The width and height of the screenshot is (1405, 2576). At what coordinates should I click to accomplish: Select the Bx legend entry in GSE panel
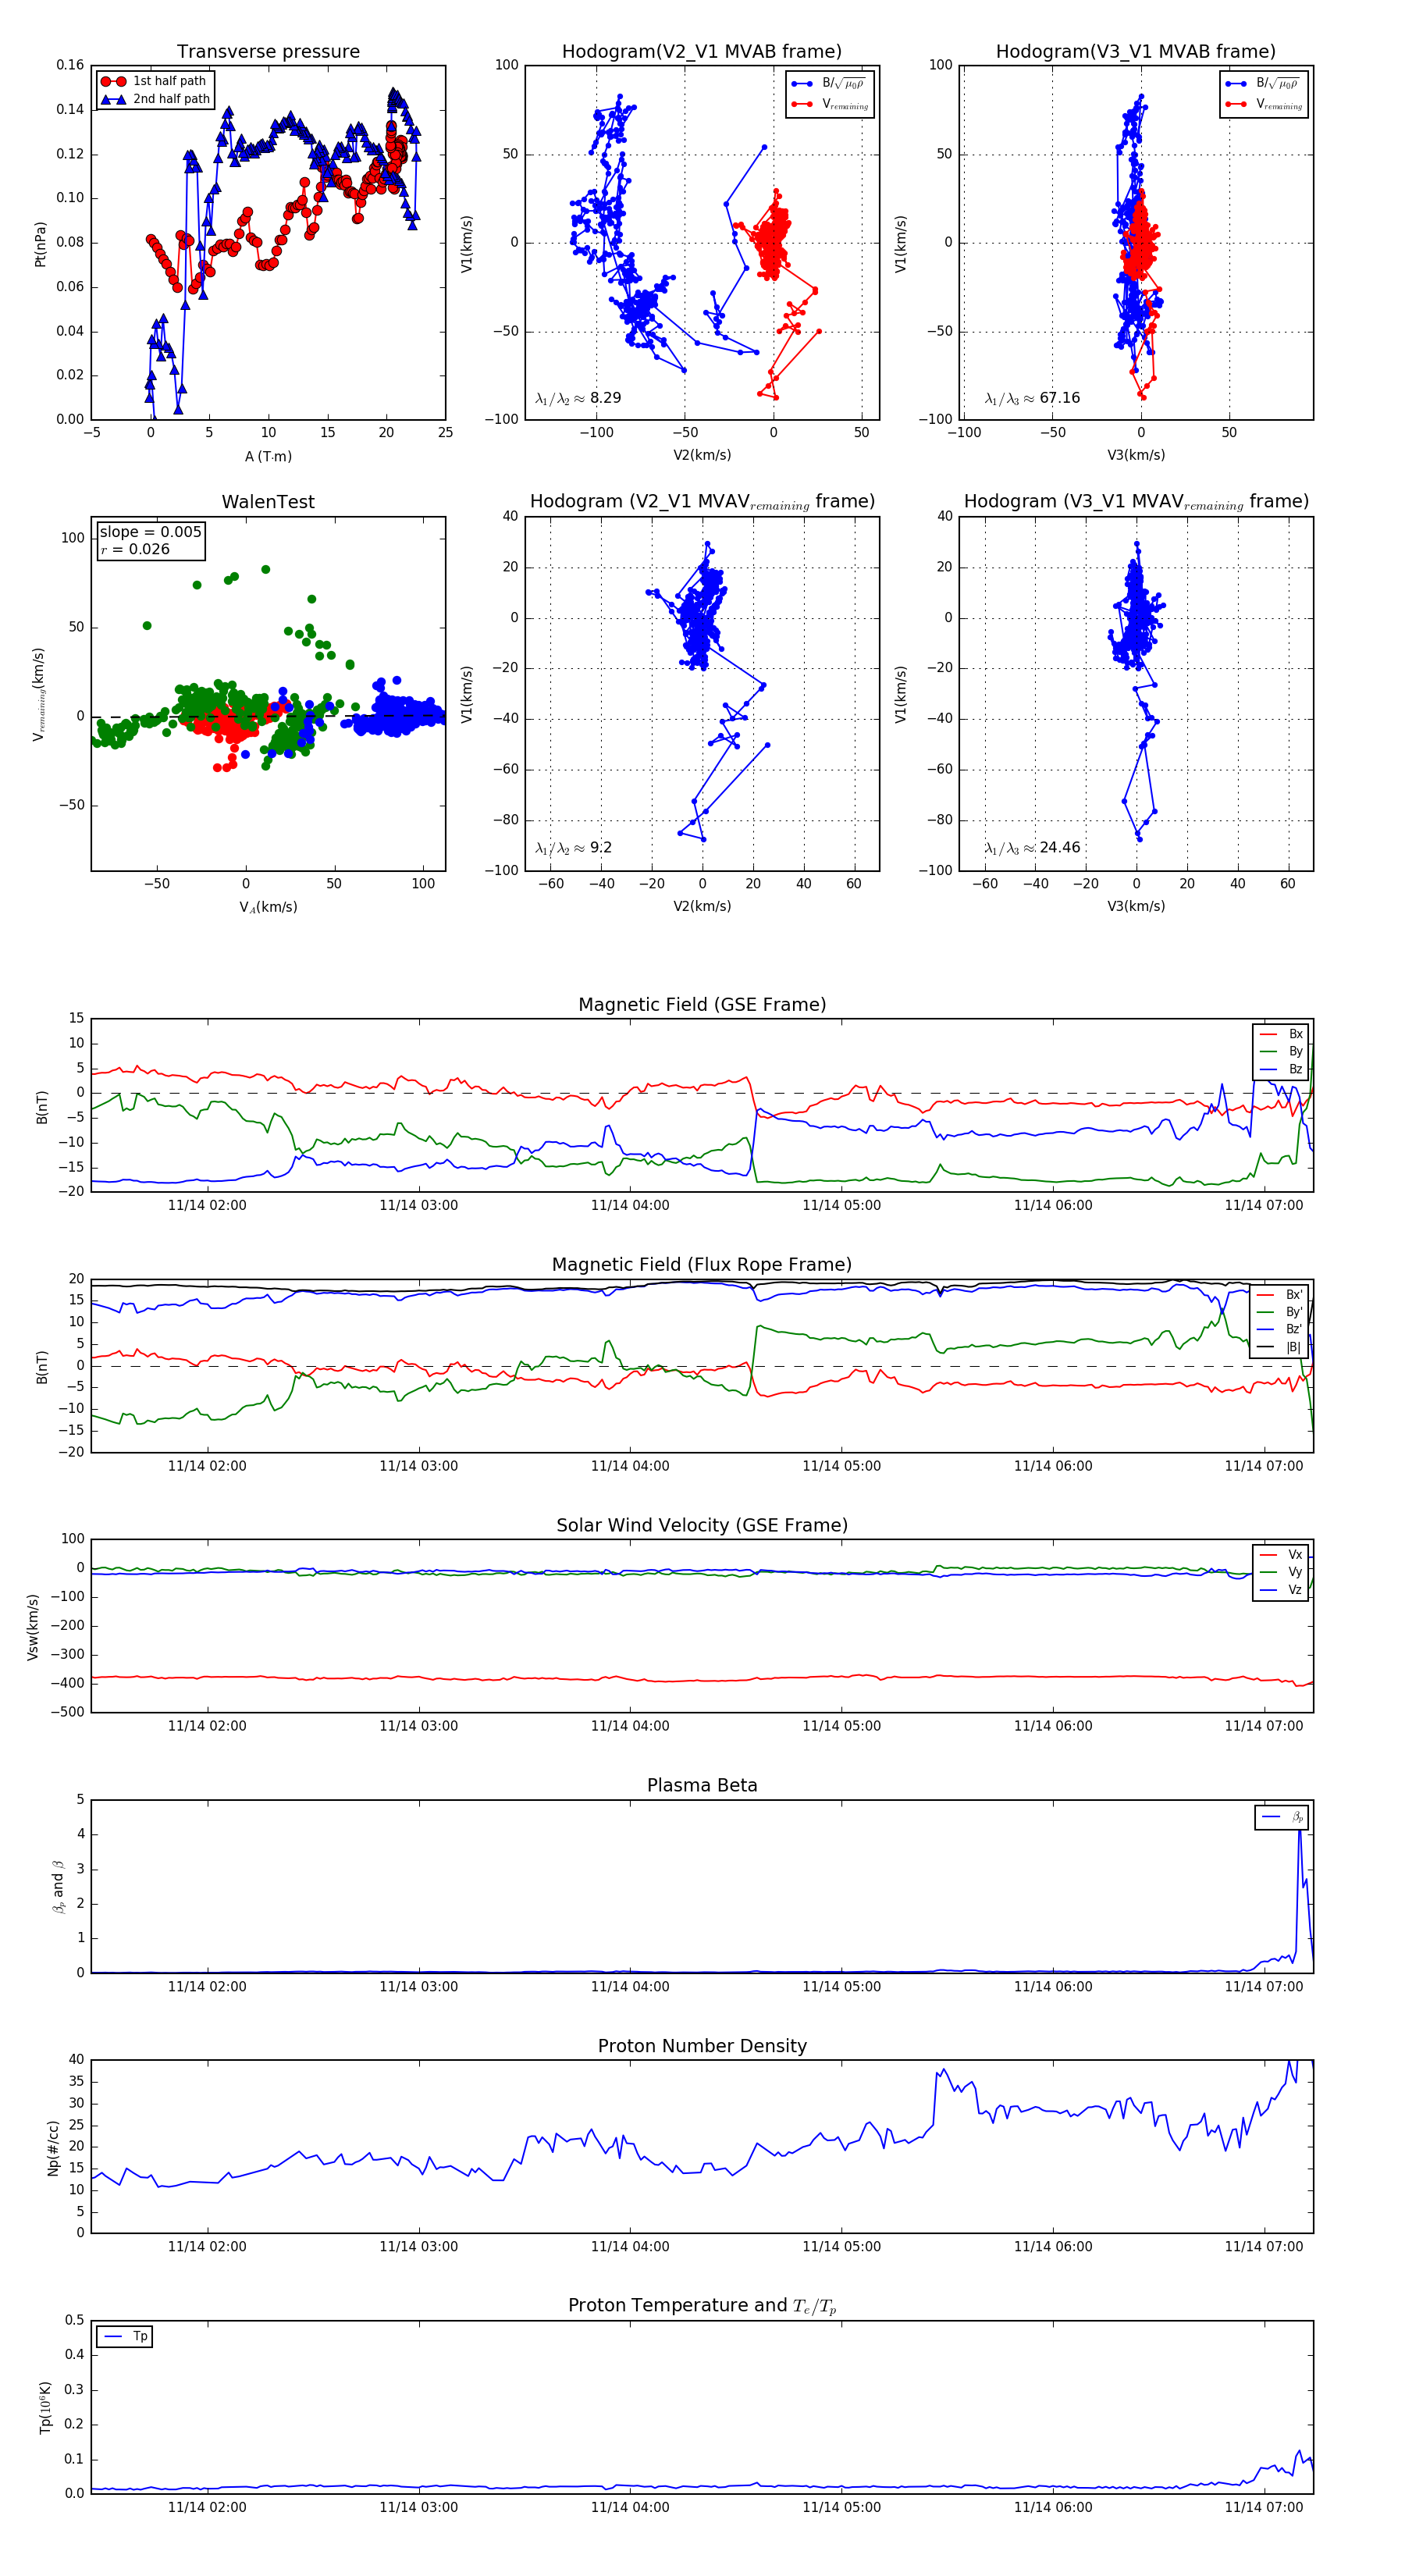[1281, 1034]
